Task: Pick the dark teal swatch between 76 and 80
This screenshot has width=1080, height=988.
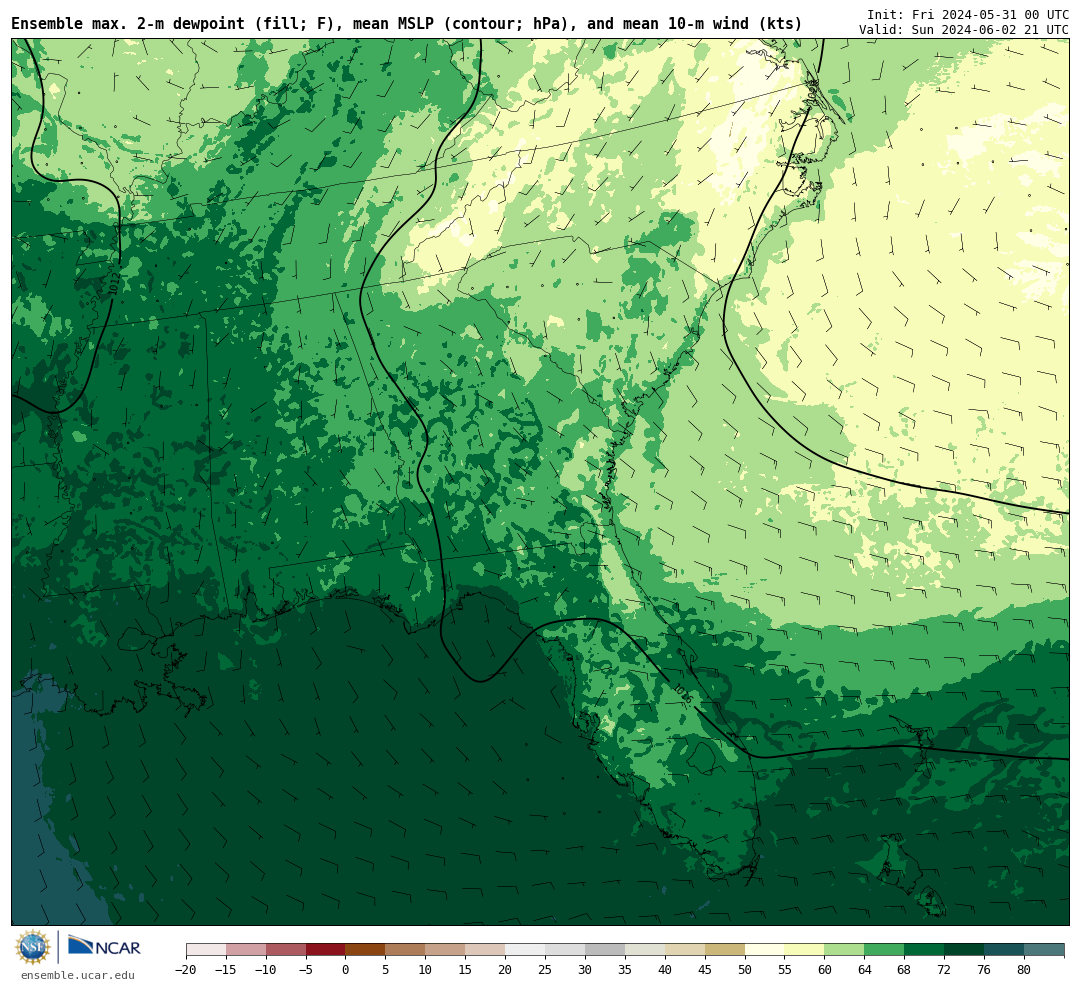Action: [x=1005, y=950]
